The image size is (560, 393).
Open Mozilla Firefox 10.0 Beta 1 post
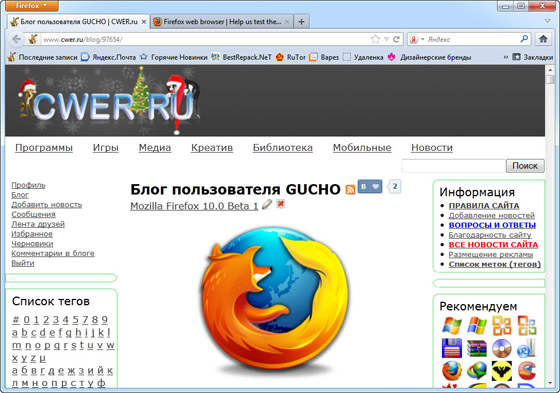194,206
